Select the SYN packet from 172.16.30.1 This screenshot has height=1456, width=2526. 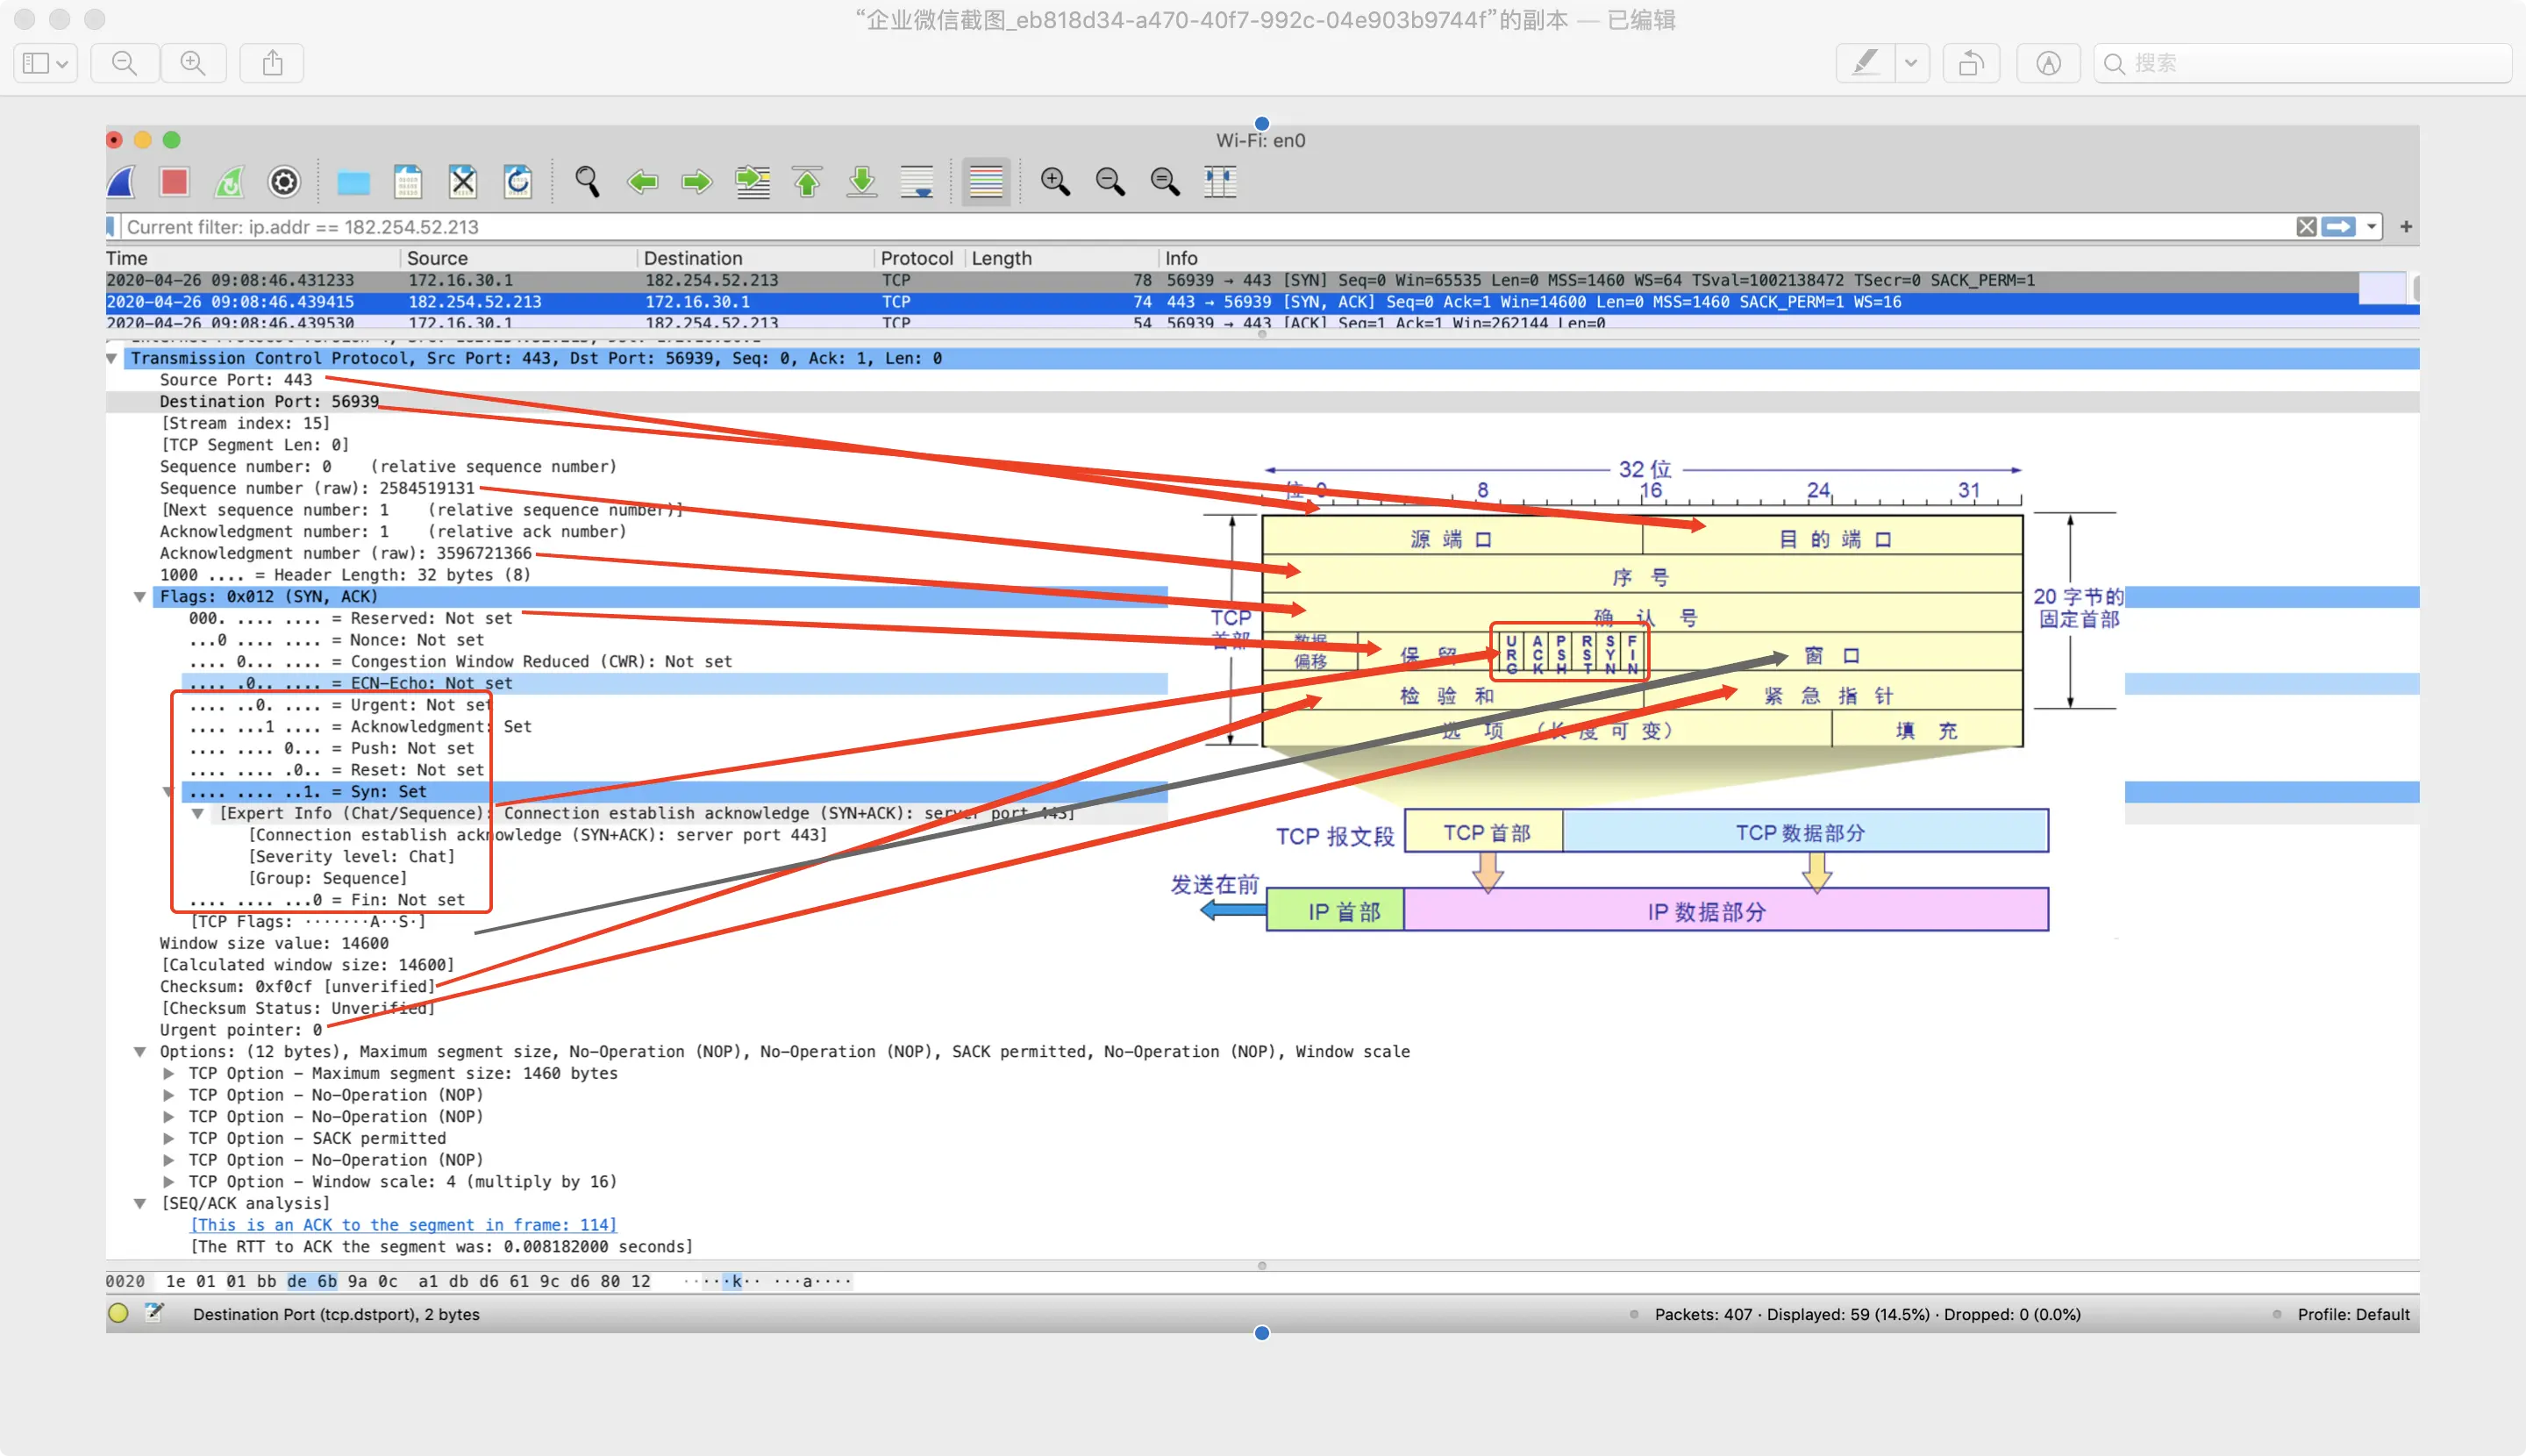(x=700, y=280)
